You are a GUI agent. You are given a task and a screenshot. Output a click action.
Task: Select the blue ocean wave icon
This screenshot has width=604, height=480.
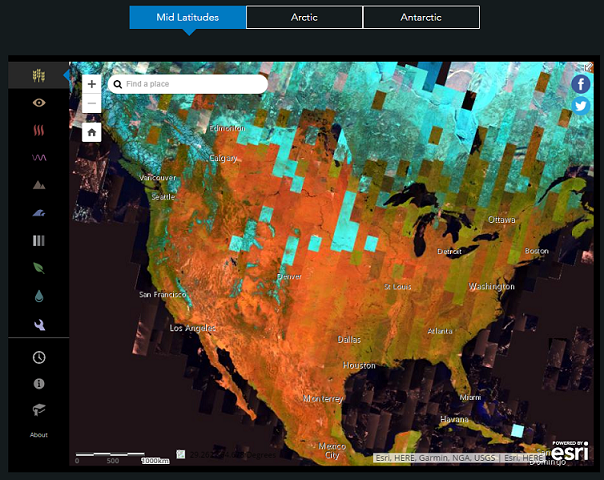tap(39, 213)
